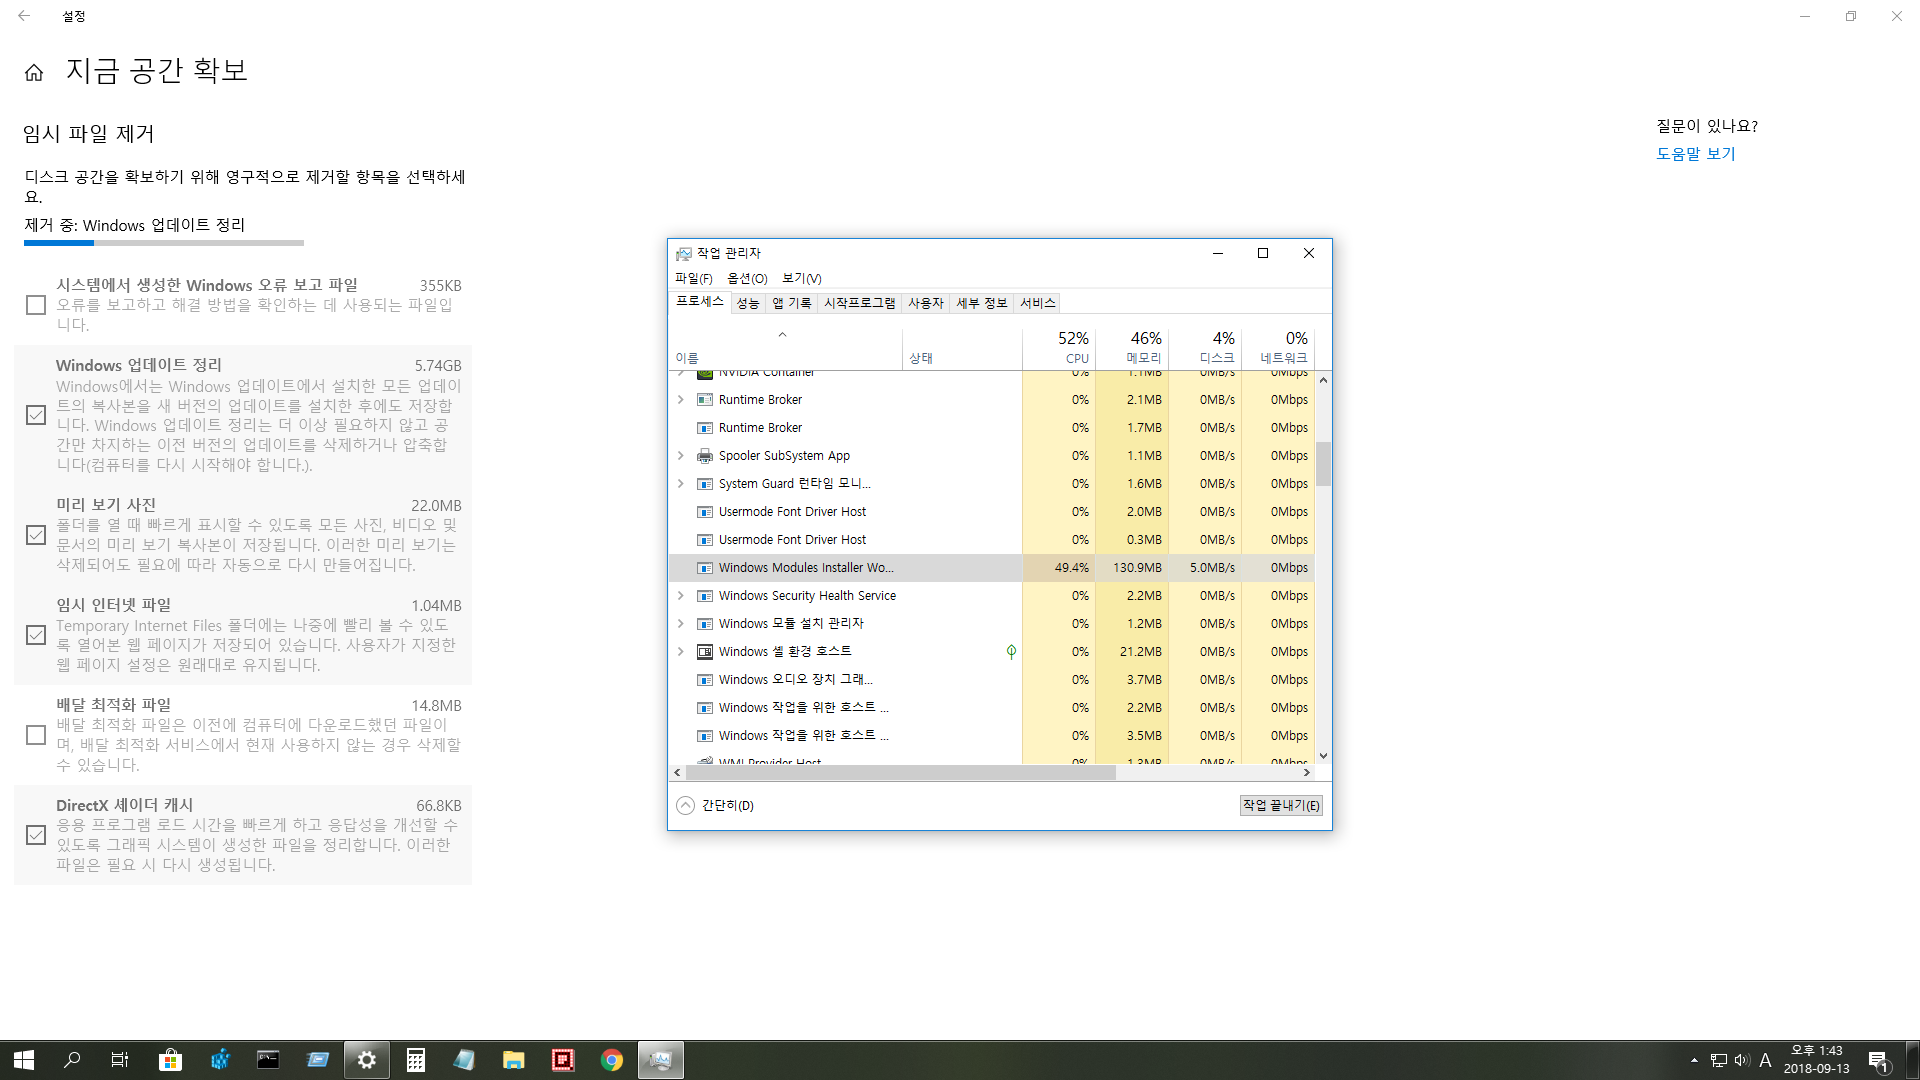Click the sort arrow above 이름 column
The height and width of the screenshot is (1080, 1920).
coord(782,335)
